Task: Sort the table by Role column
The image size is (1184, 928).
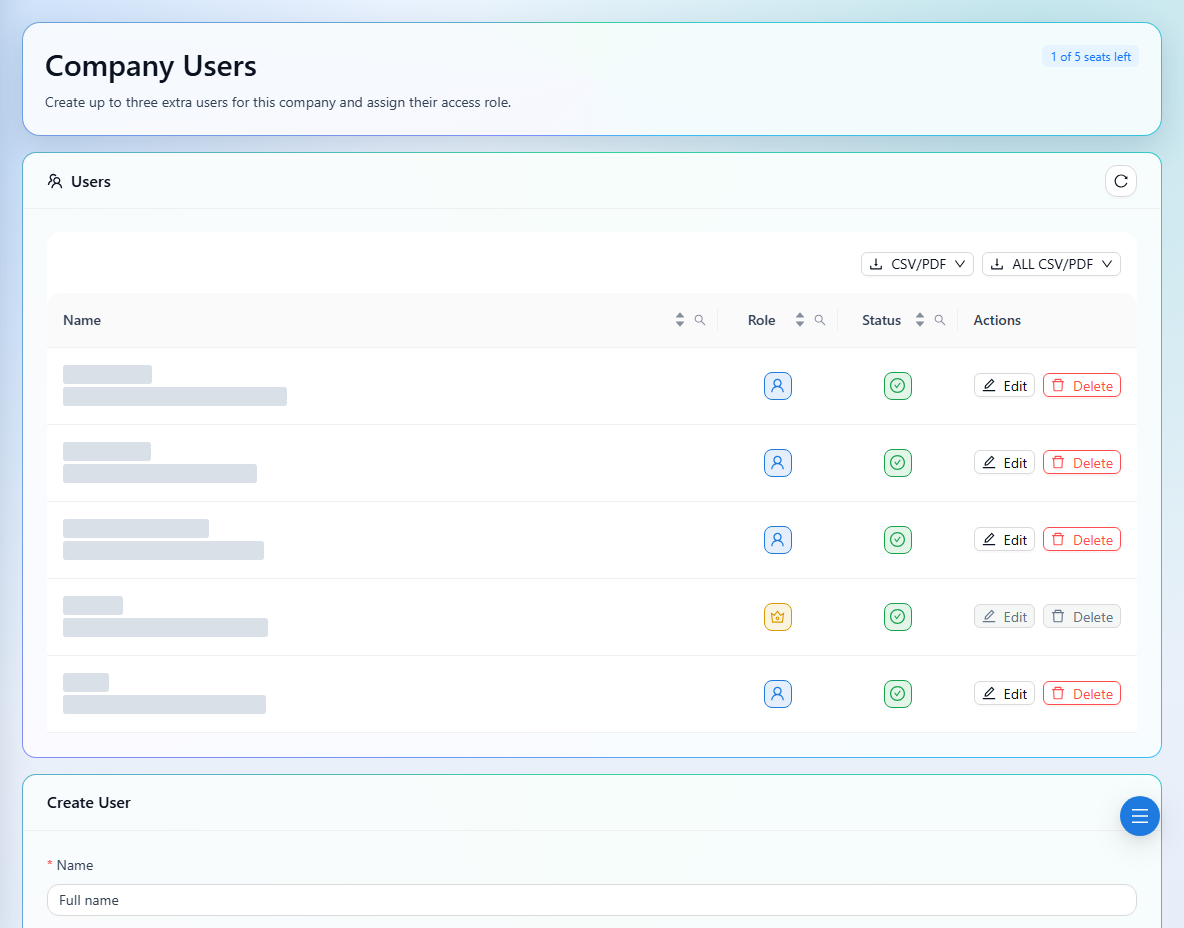Action: coord(800,320)
